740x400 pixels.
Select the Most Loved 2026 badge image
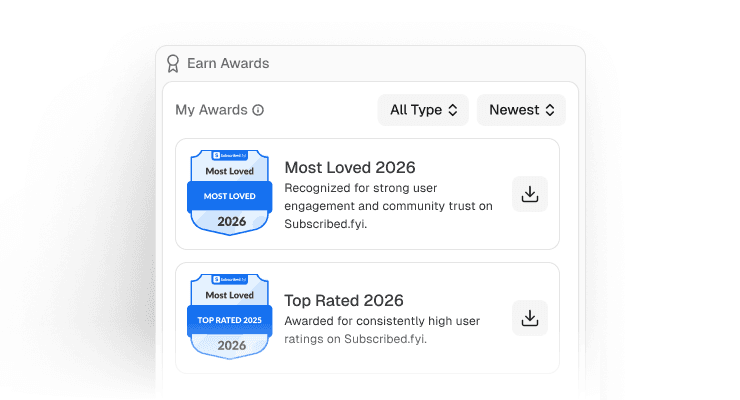coord(230,192)
